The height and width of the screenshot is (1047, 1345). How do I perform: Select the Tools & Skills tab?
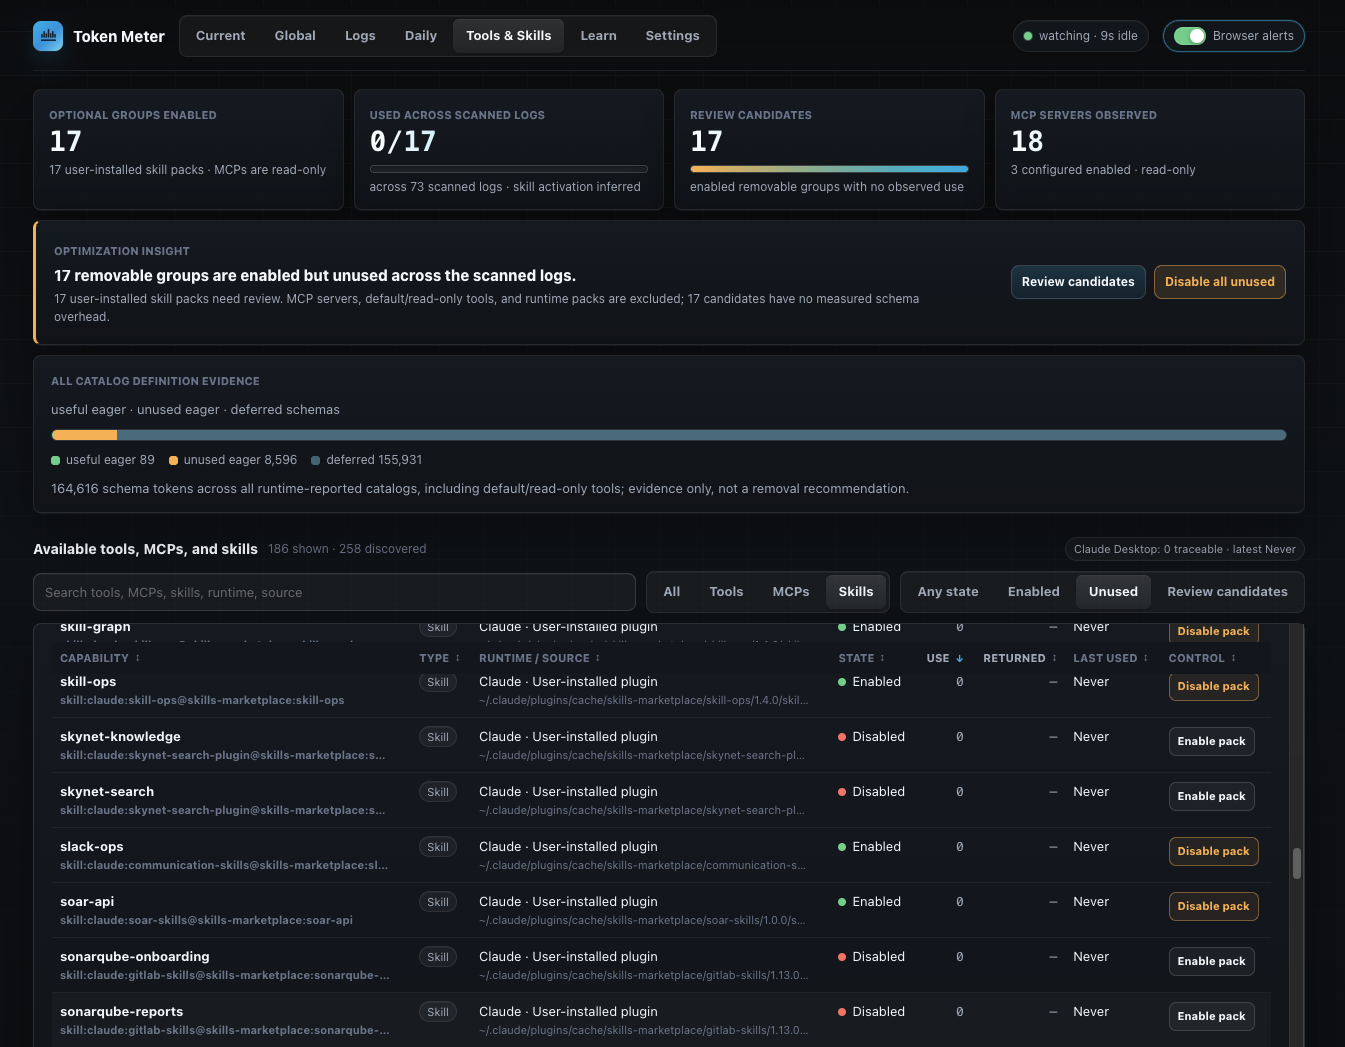[509, 36]
